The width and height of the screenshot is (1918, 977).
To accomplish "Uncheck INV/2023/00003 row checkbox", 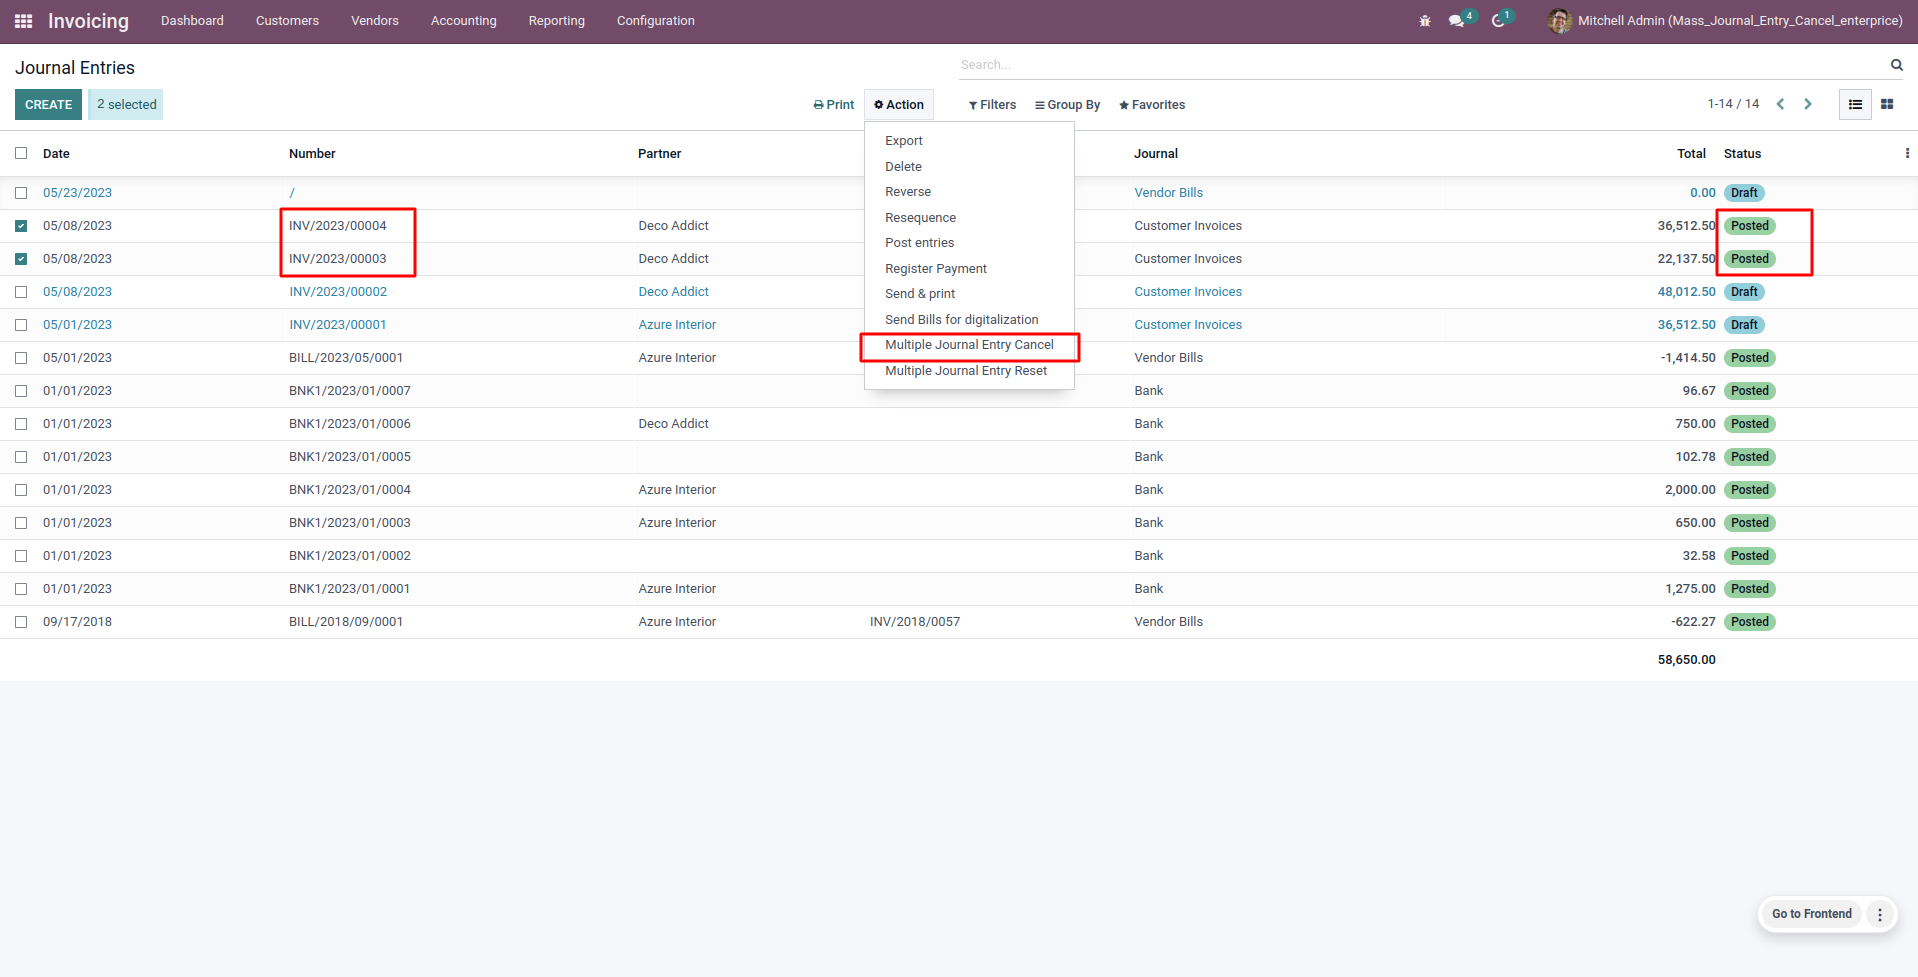I will (21, 259).
